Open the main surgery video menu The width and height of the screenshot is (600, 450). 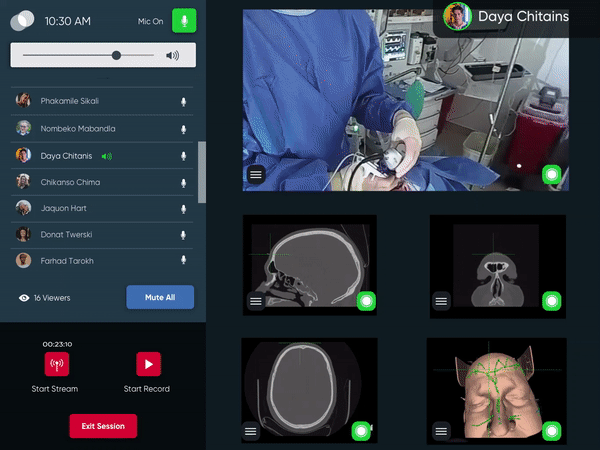point(256,175)
